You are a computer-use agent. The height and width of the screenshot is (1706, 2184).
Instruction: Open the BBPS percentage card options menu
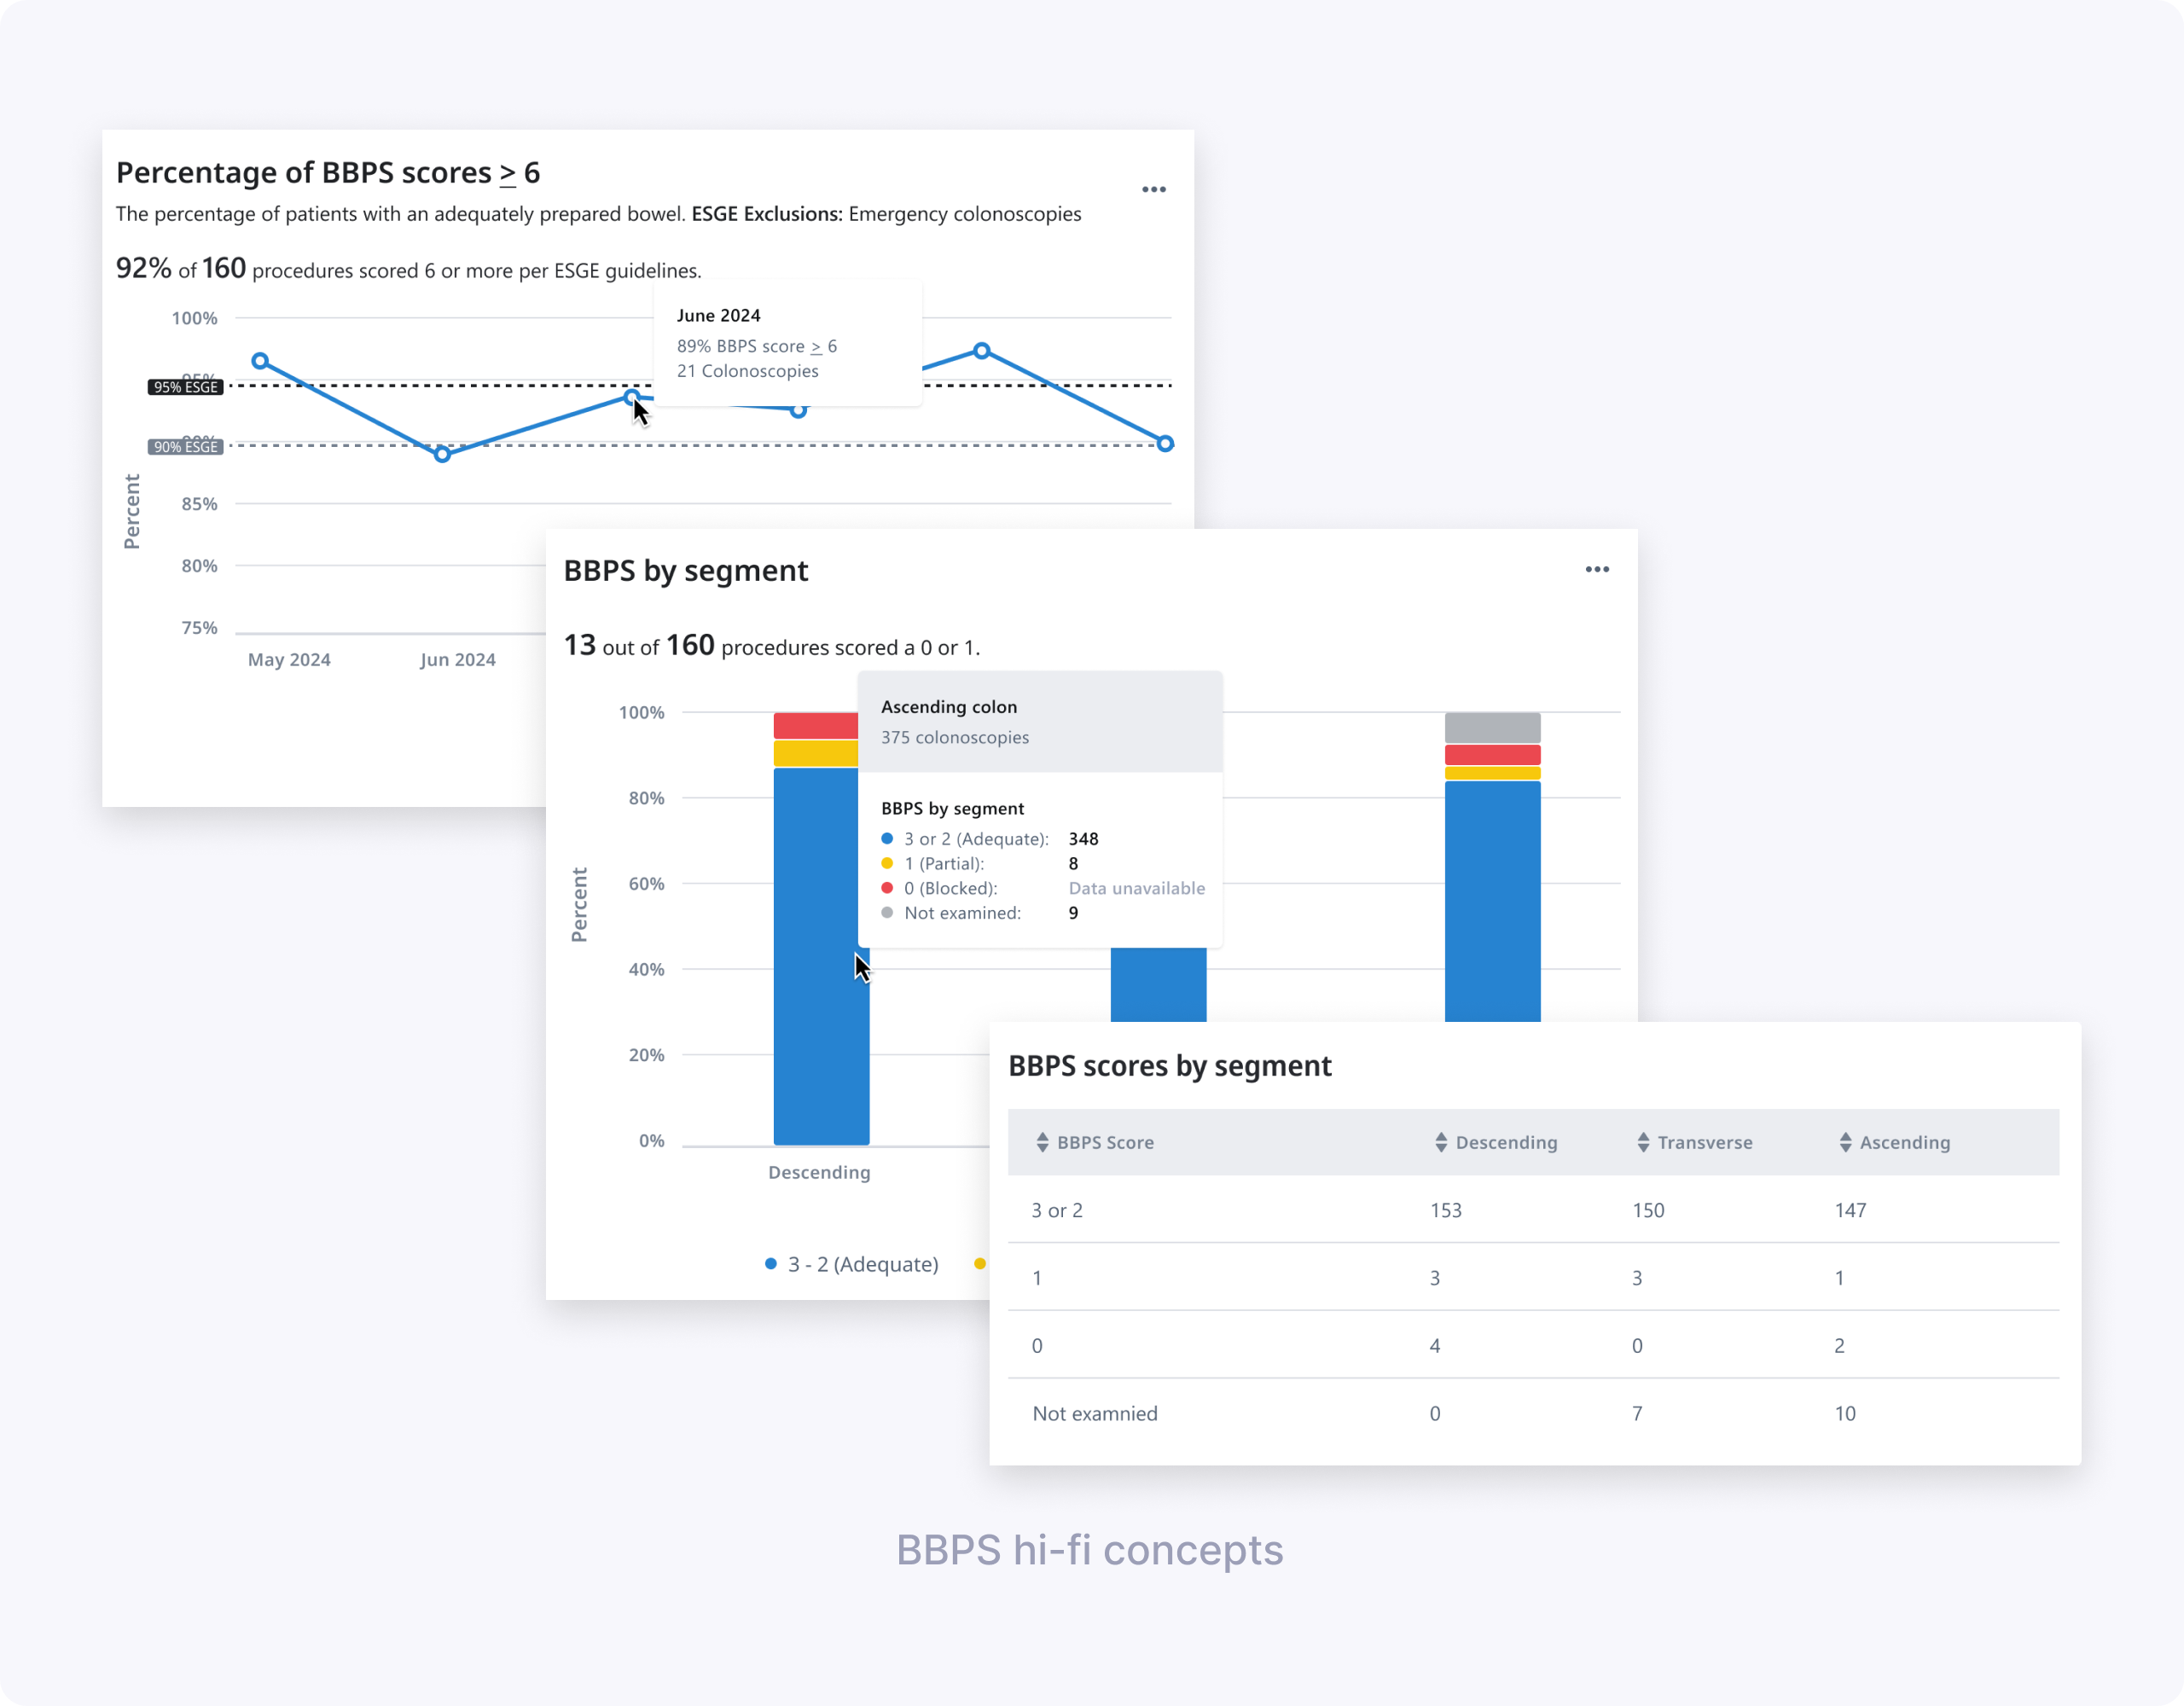tap(1153, 190)
